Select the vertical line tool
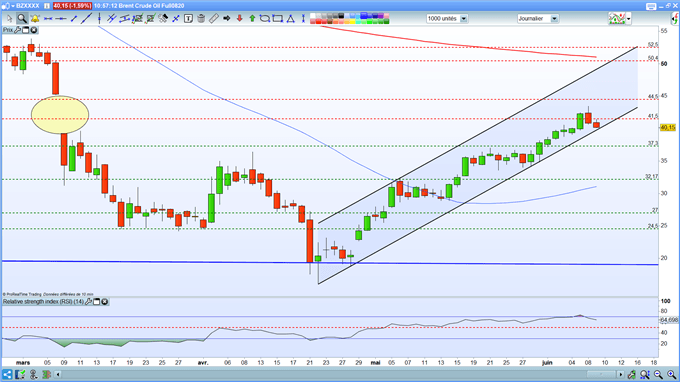The height and width of the screenshot is (382, 680). coord(99,18)
